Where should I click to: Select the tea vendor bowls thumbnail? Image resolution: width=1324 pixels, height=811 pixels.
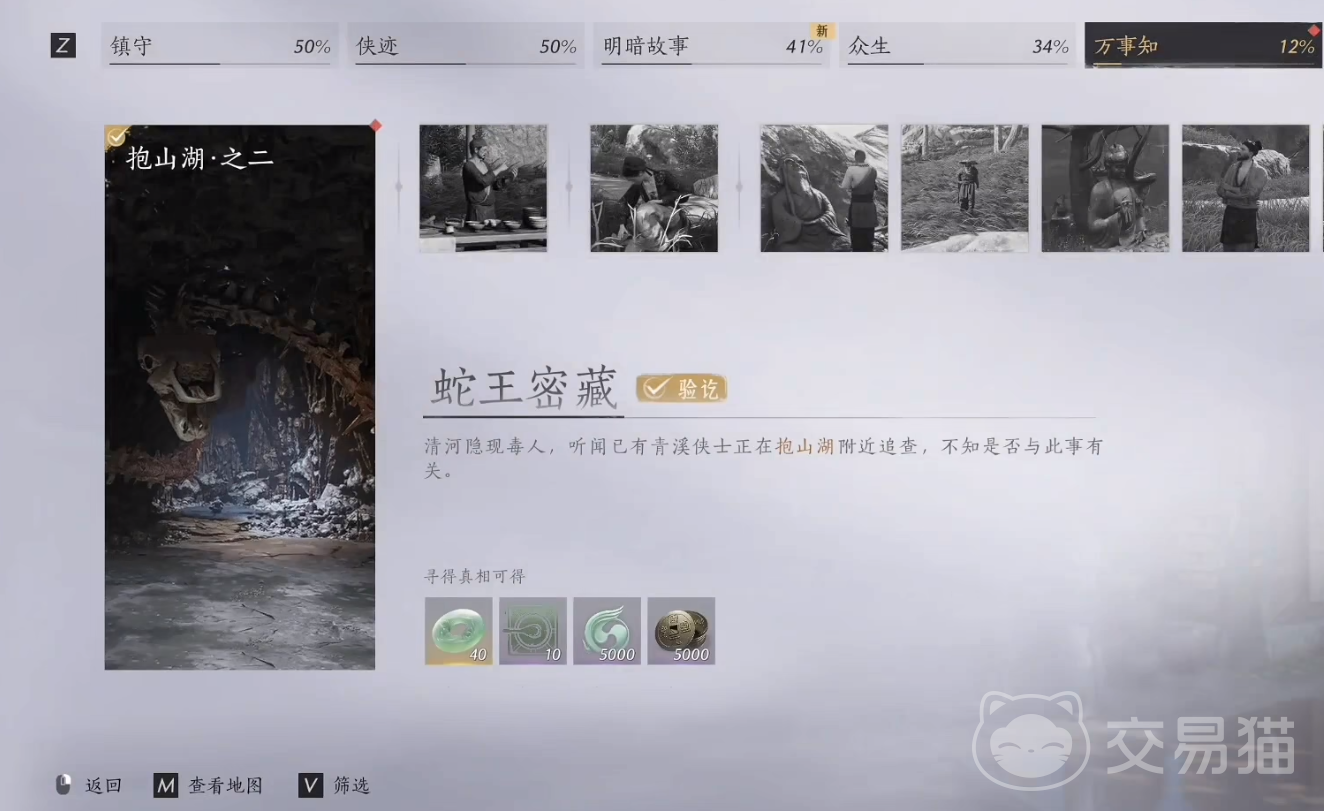pyautogui.click(x=483, y=188)
